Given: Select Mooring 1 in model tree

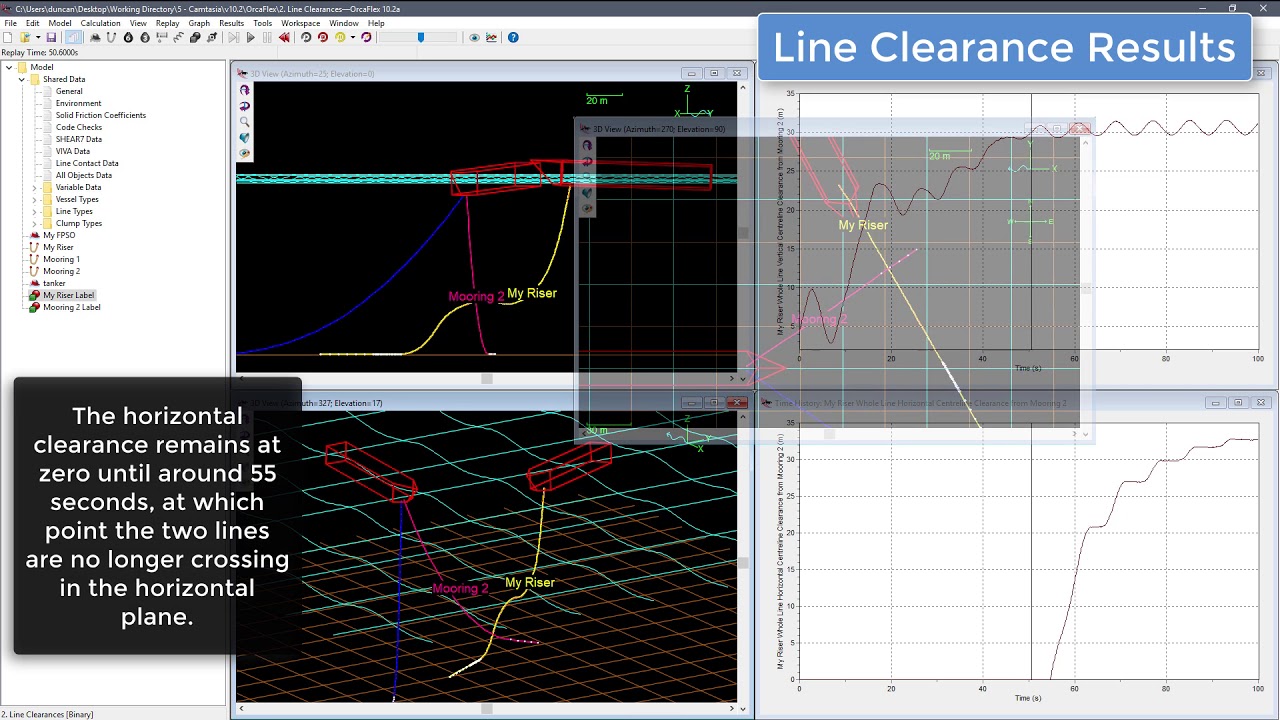Looking at the screenshot, I should pyautogui.click(x=61, y=259).
